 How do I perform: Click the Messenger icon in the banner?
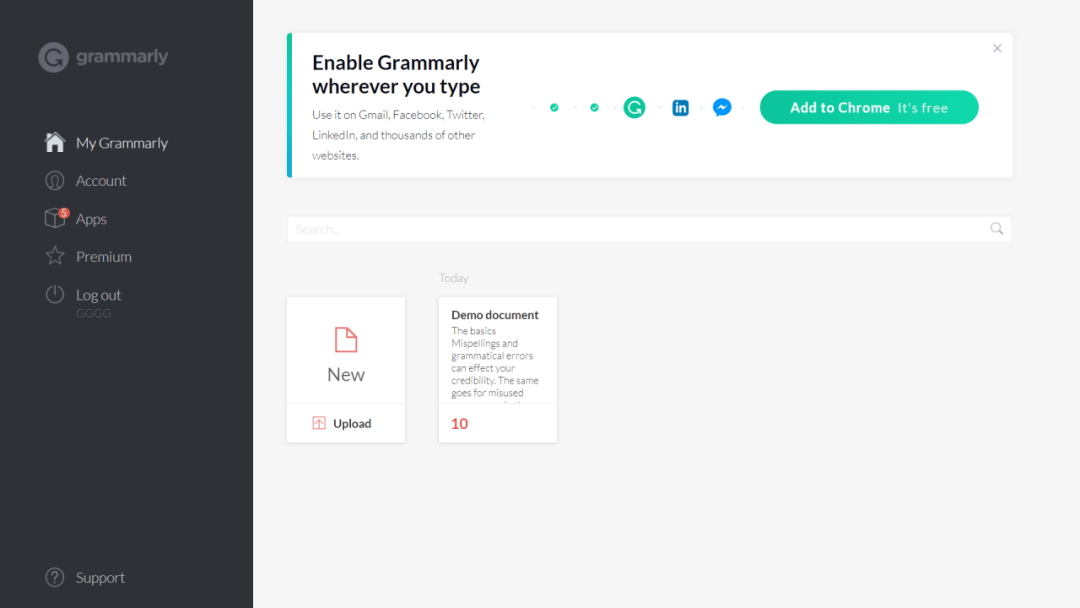click(722, 107)
